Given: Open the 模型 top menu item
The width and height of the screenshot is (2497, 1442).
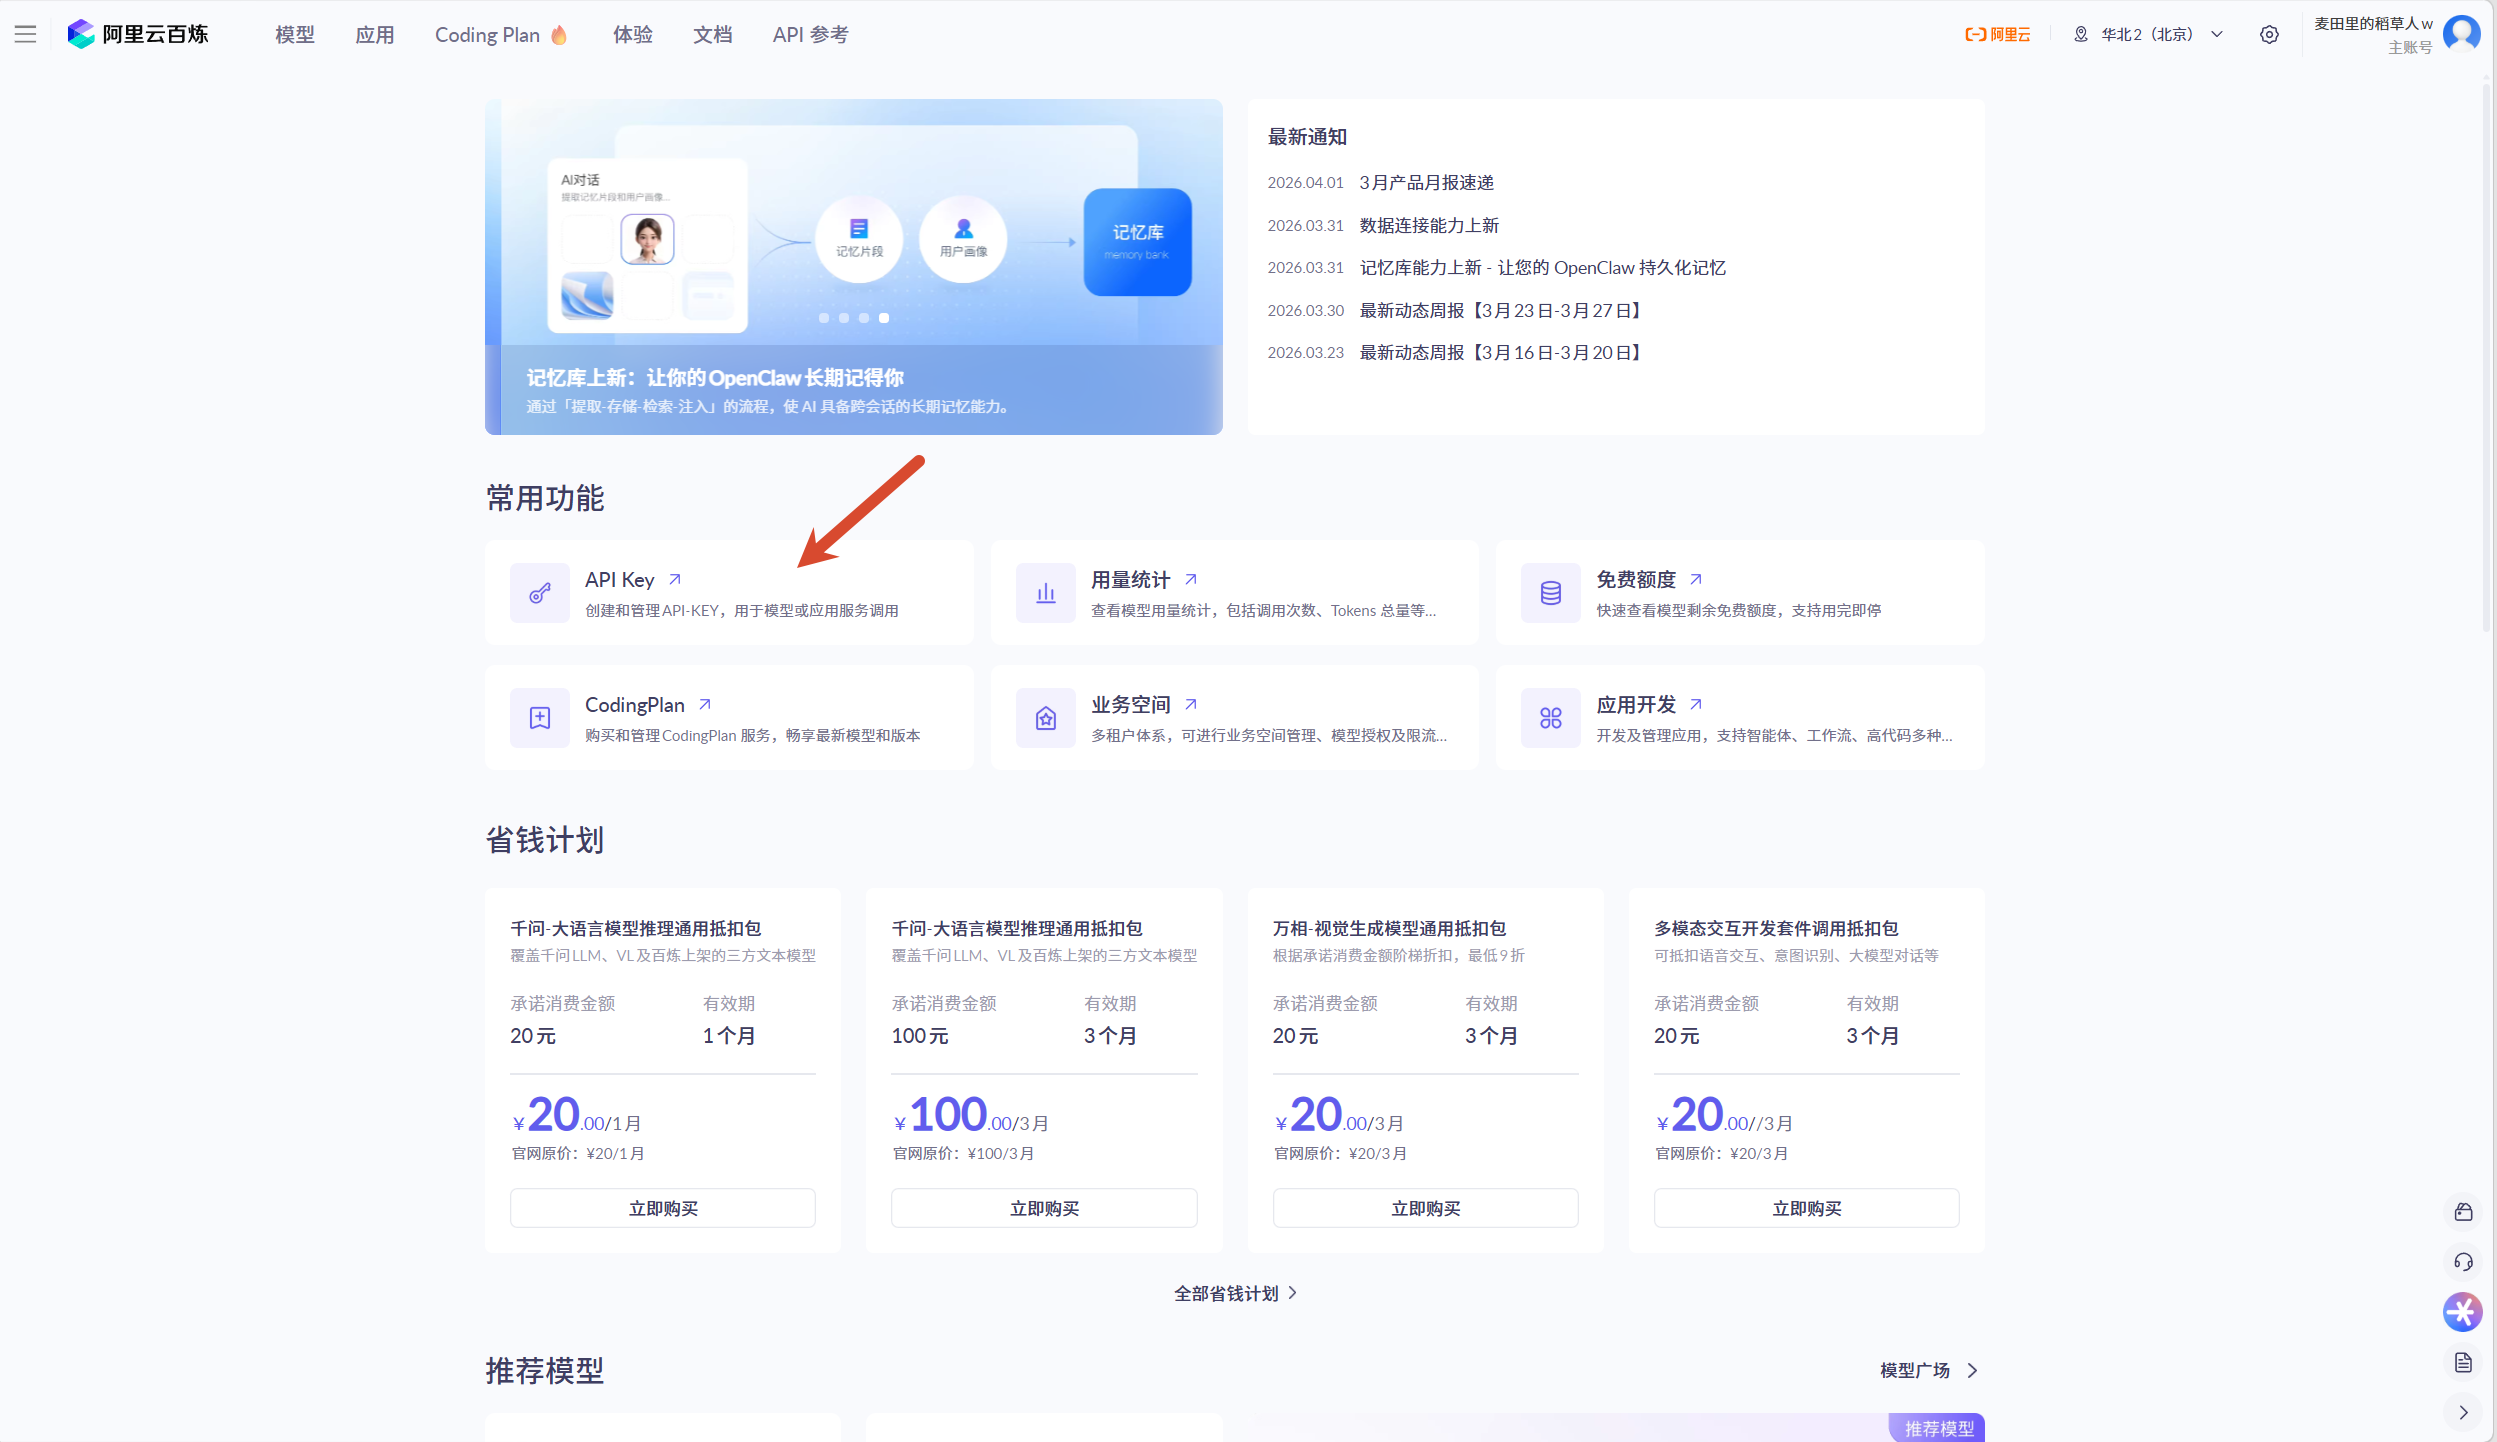Looking at the screenshot, I should pos(294,34).
